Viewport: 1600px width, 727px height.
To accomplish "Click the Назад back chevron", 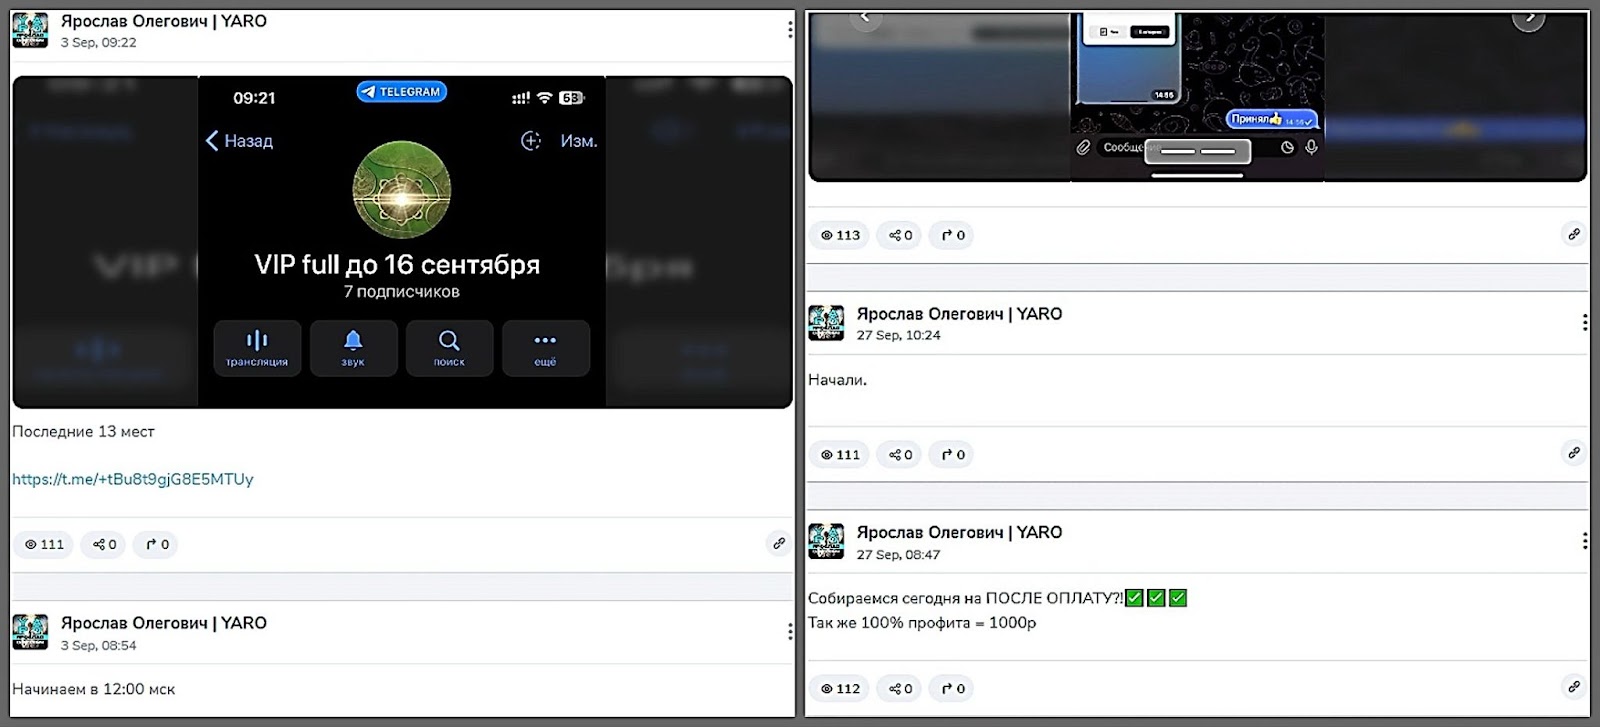I will [212, 141].
